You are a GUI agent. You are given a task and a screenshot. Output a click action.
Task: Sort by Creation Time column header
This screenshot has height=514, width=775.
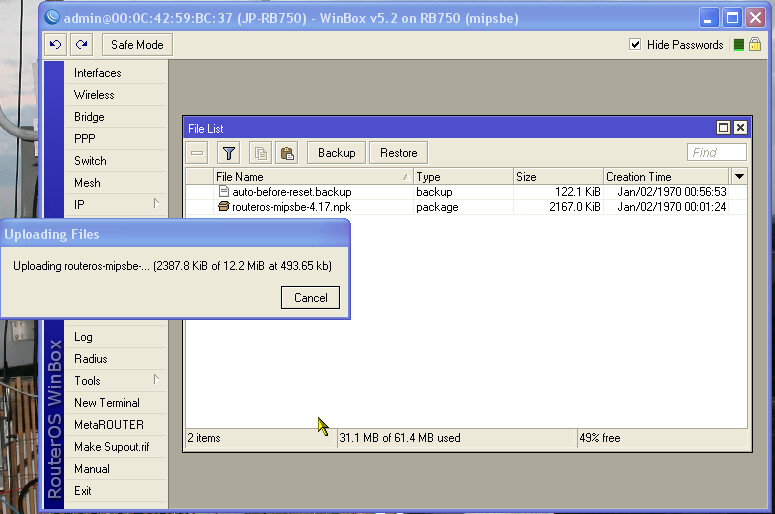click(666, 176)
